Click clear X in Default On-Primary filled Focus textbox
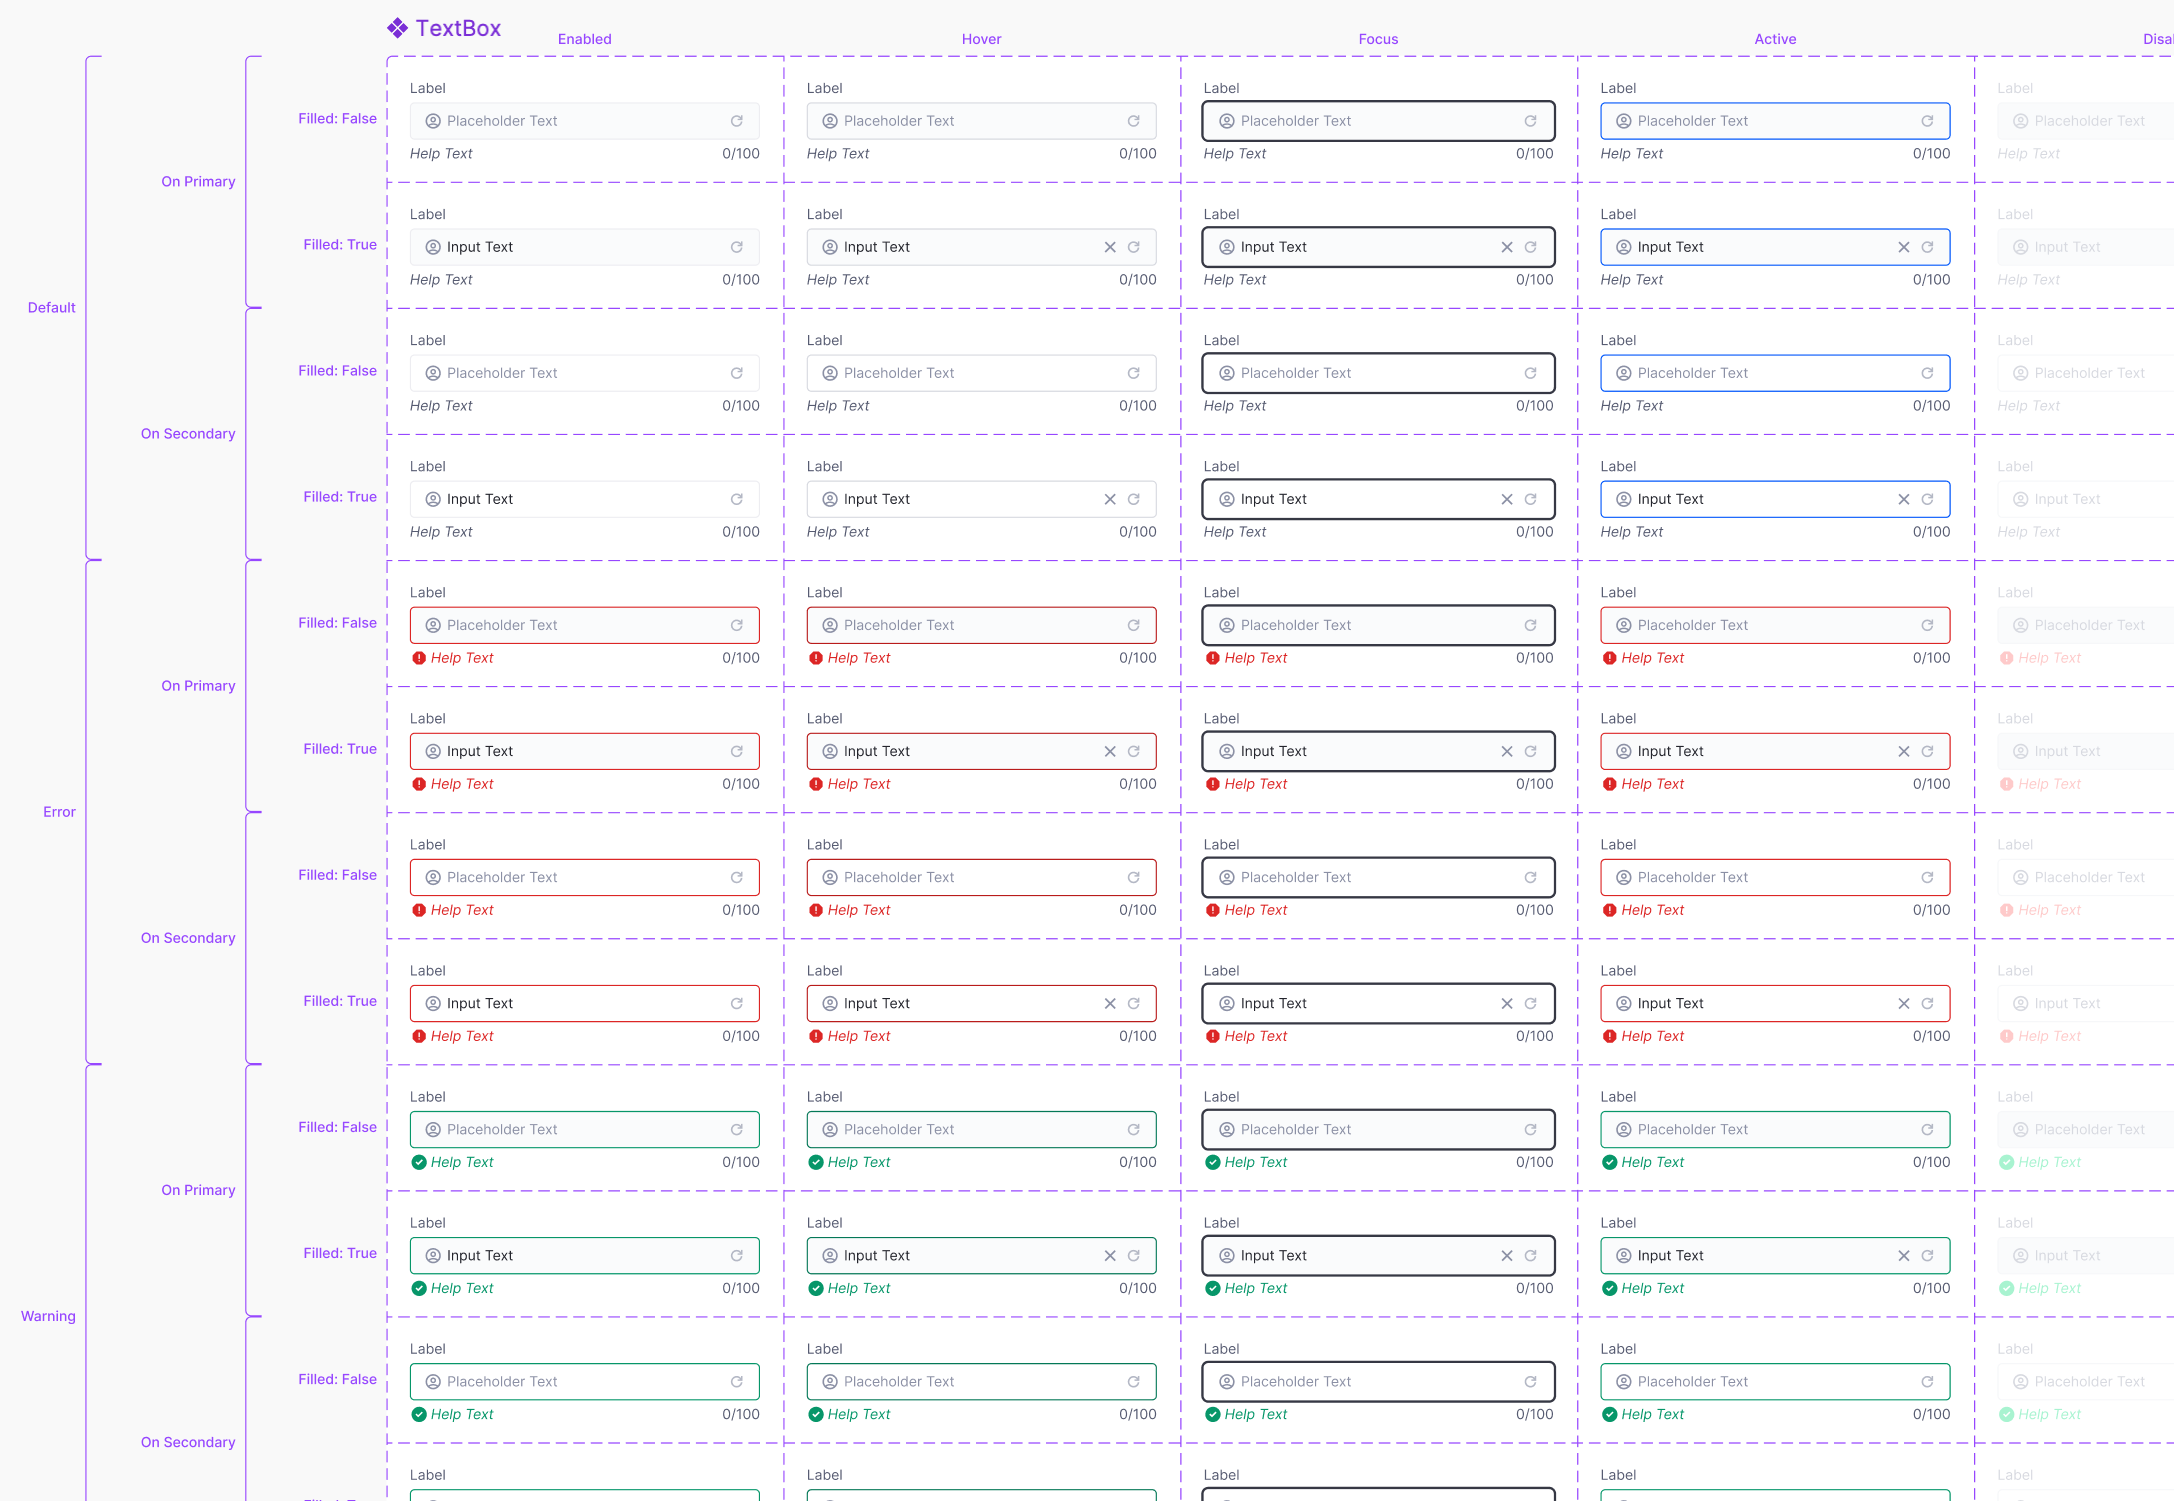2174x1501 pixels. (1507, 247)
